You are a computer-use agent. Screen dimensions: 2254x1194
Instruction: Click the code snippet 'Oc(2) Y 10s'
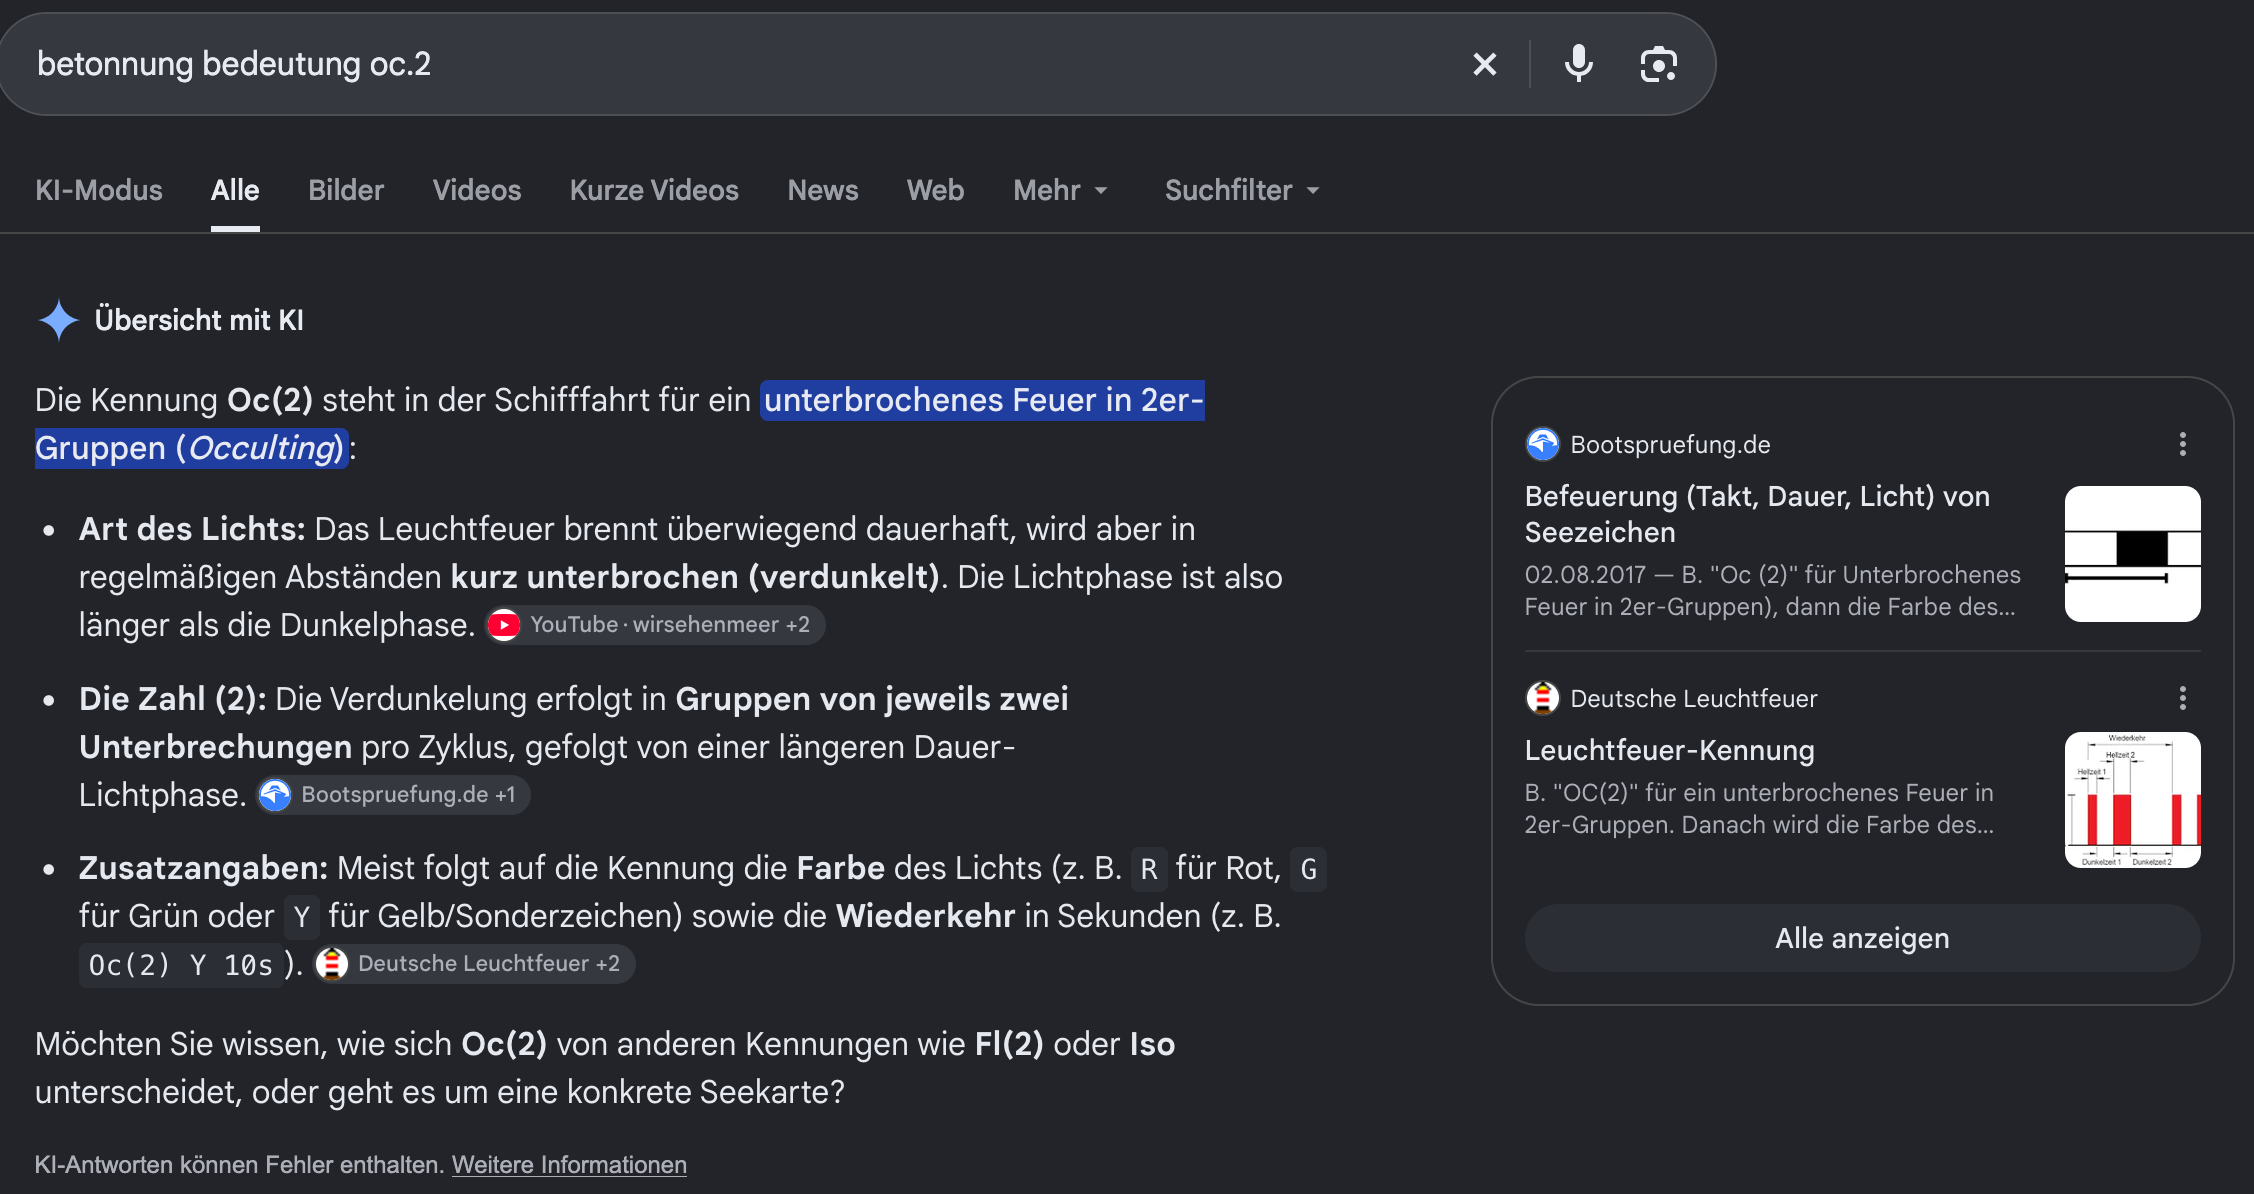pos(180,965)
